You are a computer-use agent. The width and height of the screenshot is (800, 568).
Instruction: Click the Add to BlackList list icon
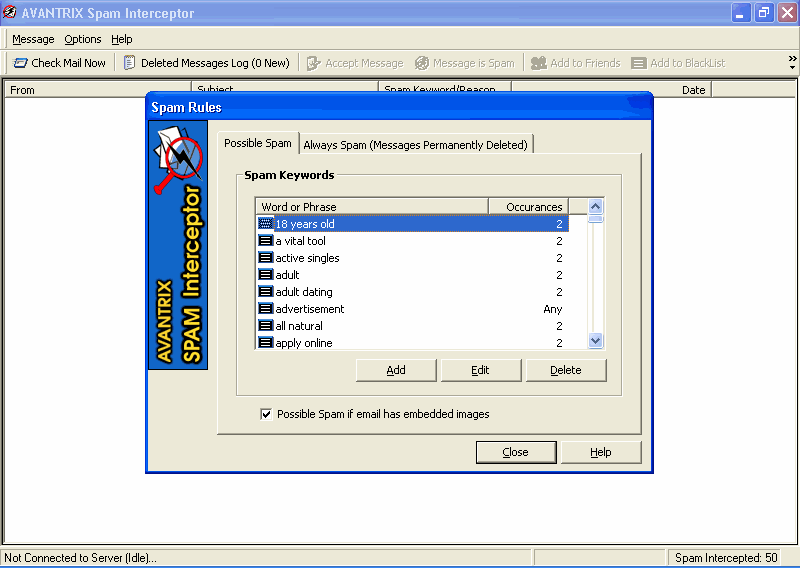pyautogui.click(x=639, y=63)
